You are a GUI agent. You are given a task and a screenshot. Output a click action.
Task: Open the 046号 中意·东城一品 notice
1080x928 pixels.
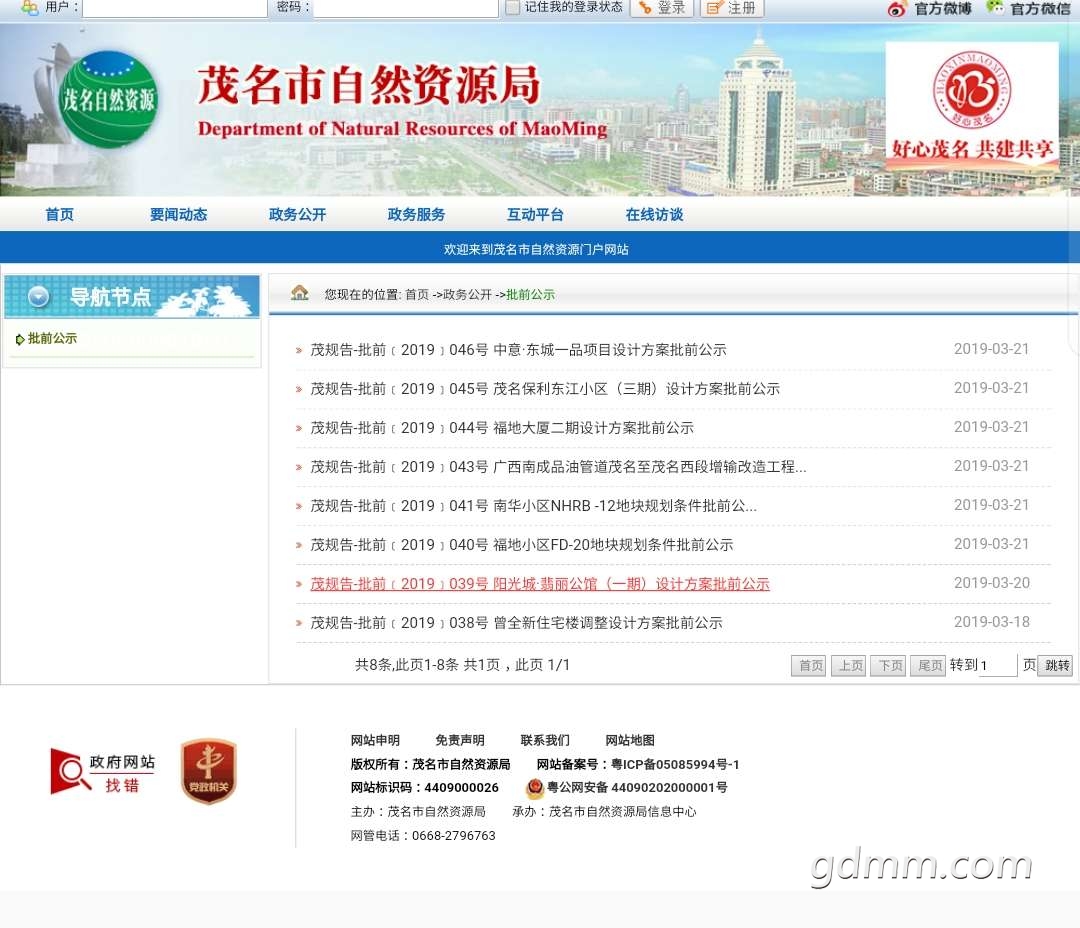pyautogui.click(x=518, y=350)
